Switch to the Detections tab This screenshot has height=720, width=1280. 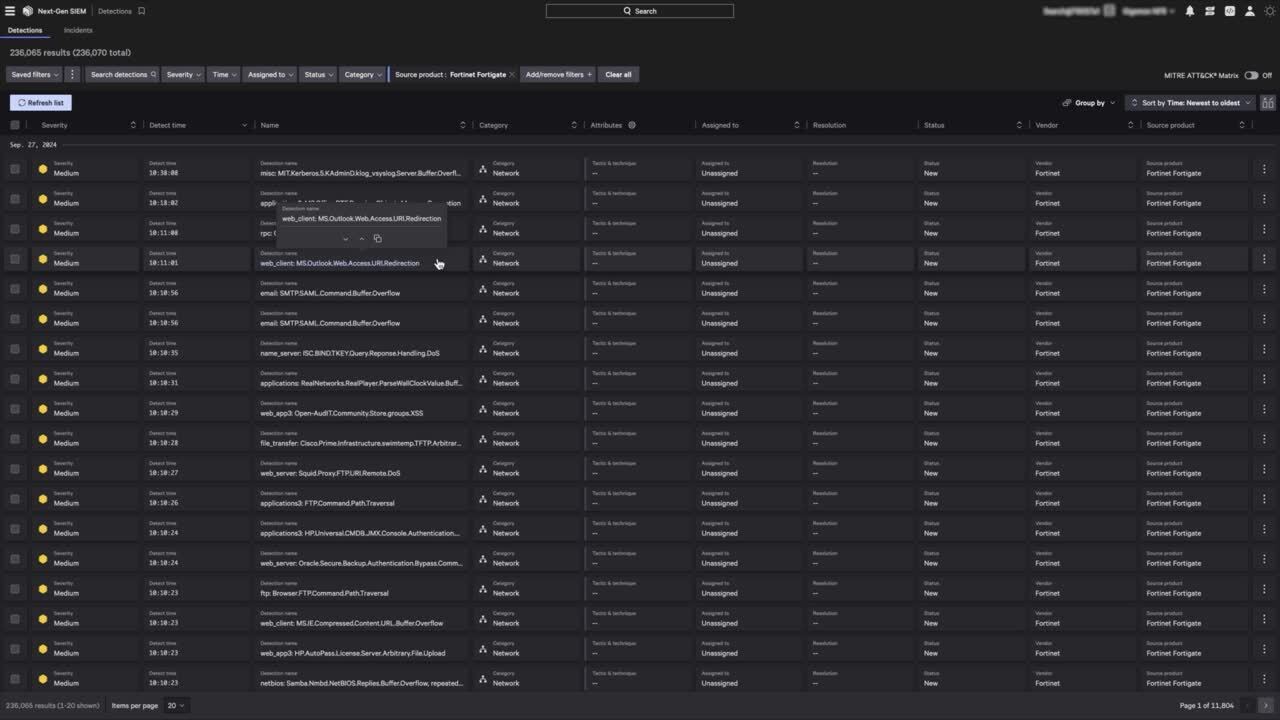coord(25,30)
